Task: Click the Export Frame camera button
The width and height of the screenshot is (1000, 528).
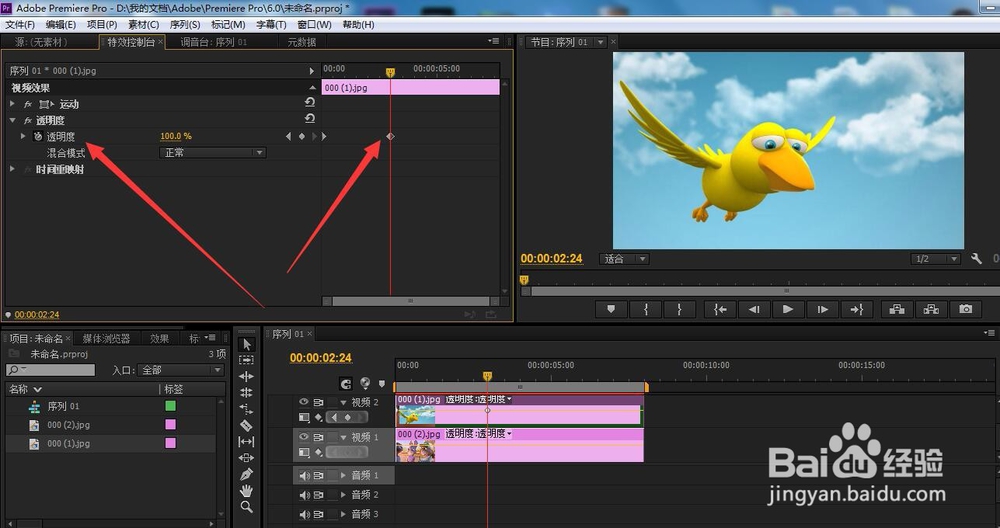Action: [x=966, y=309]
